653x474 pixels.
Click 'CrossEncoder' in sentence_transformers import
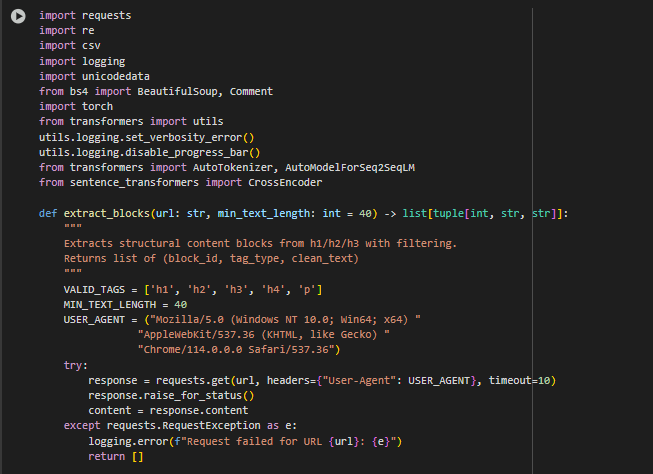point(285,182)
